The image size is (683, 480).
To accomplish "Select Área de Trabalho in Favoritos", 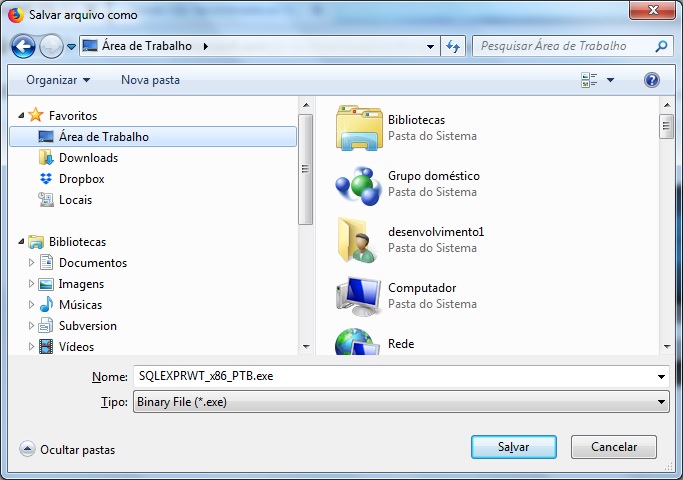I will coord(153,137).
